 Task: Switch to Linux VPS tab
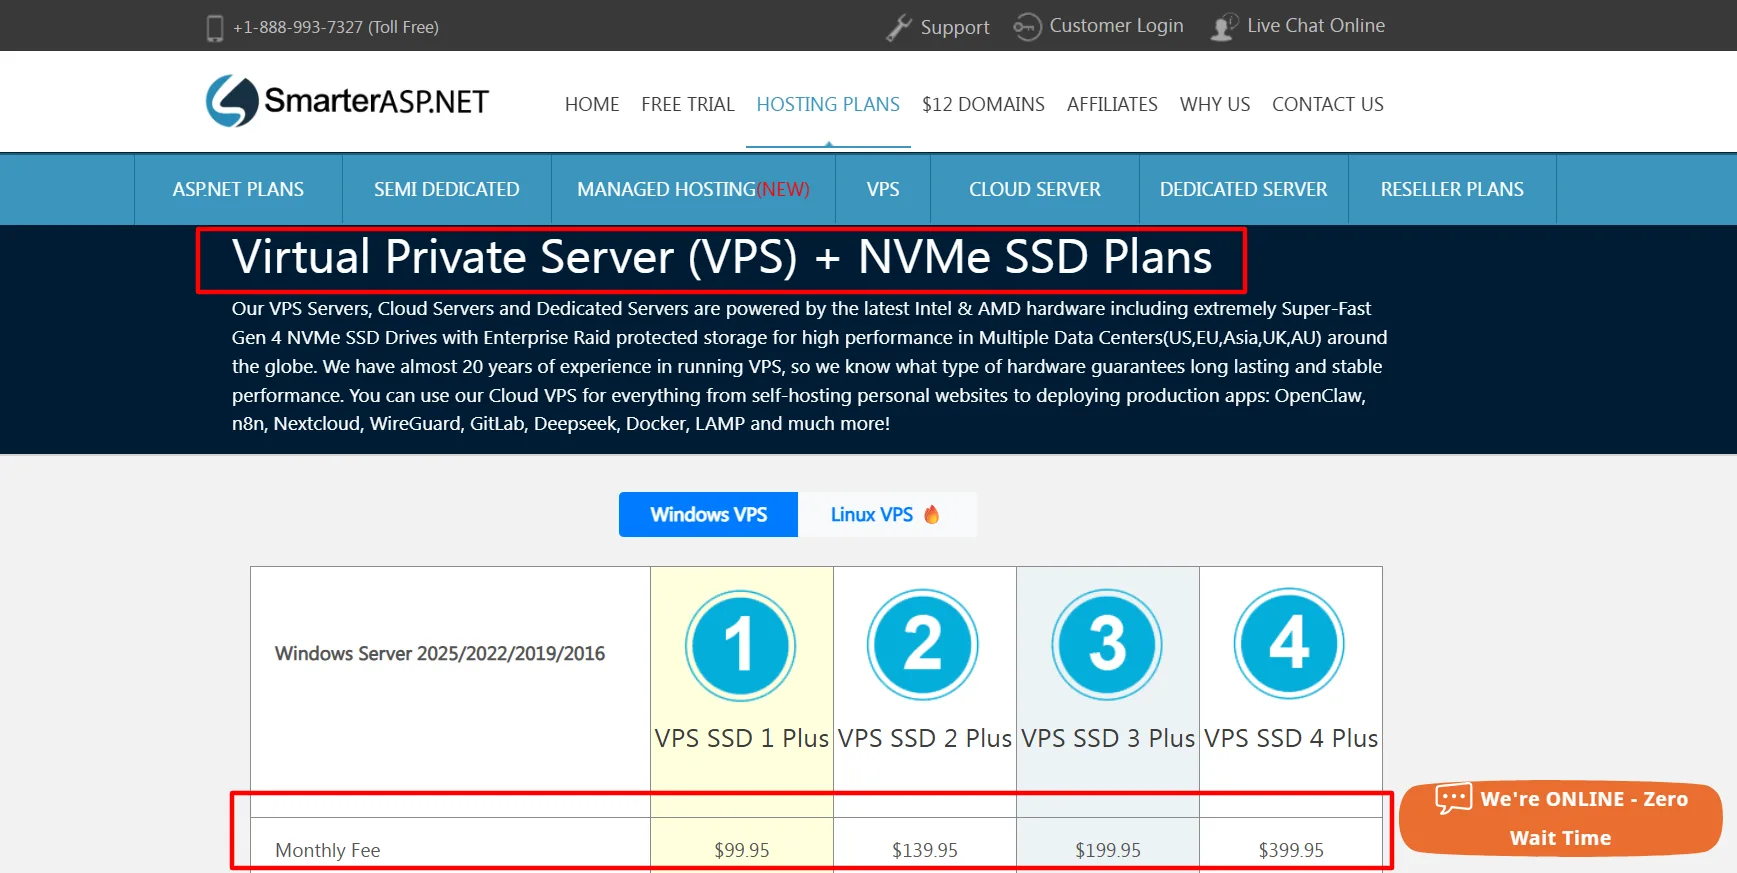(887, 514)
